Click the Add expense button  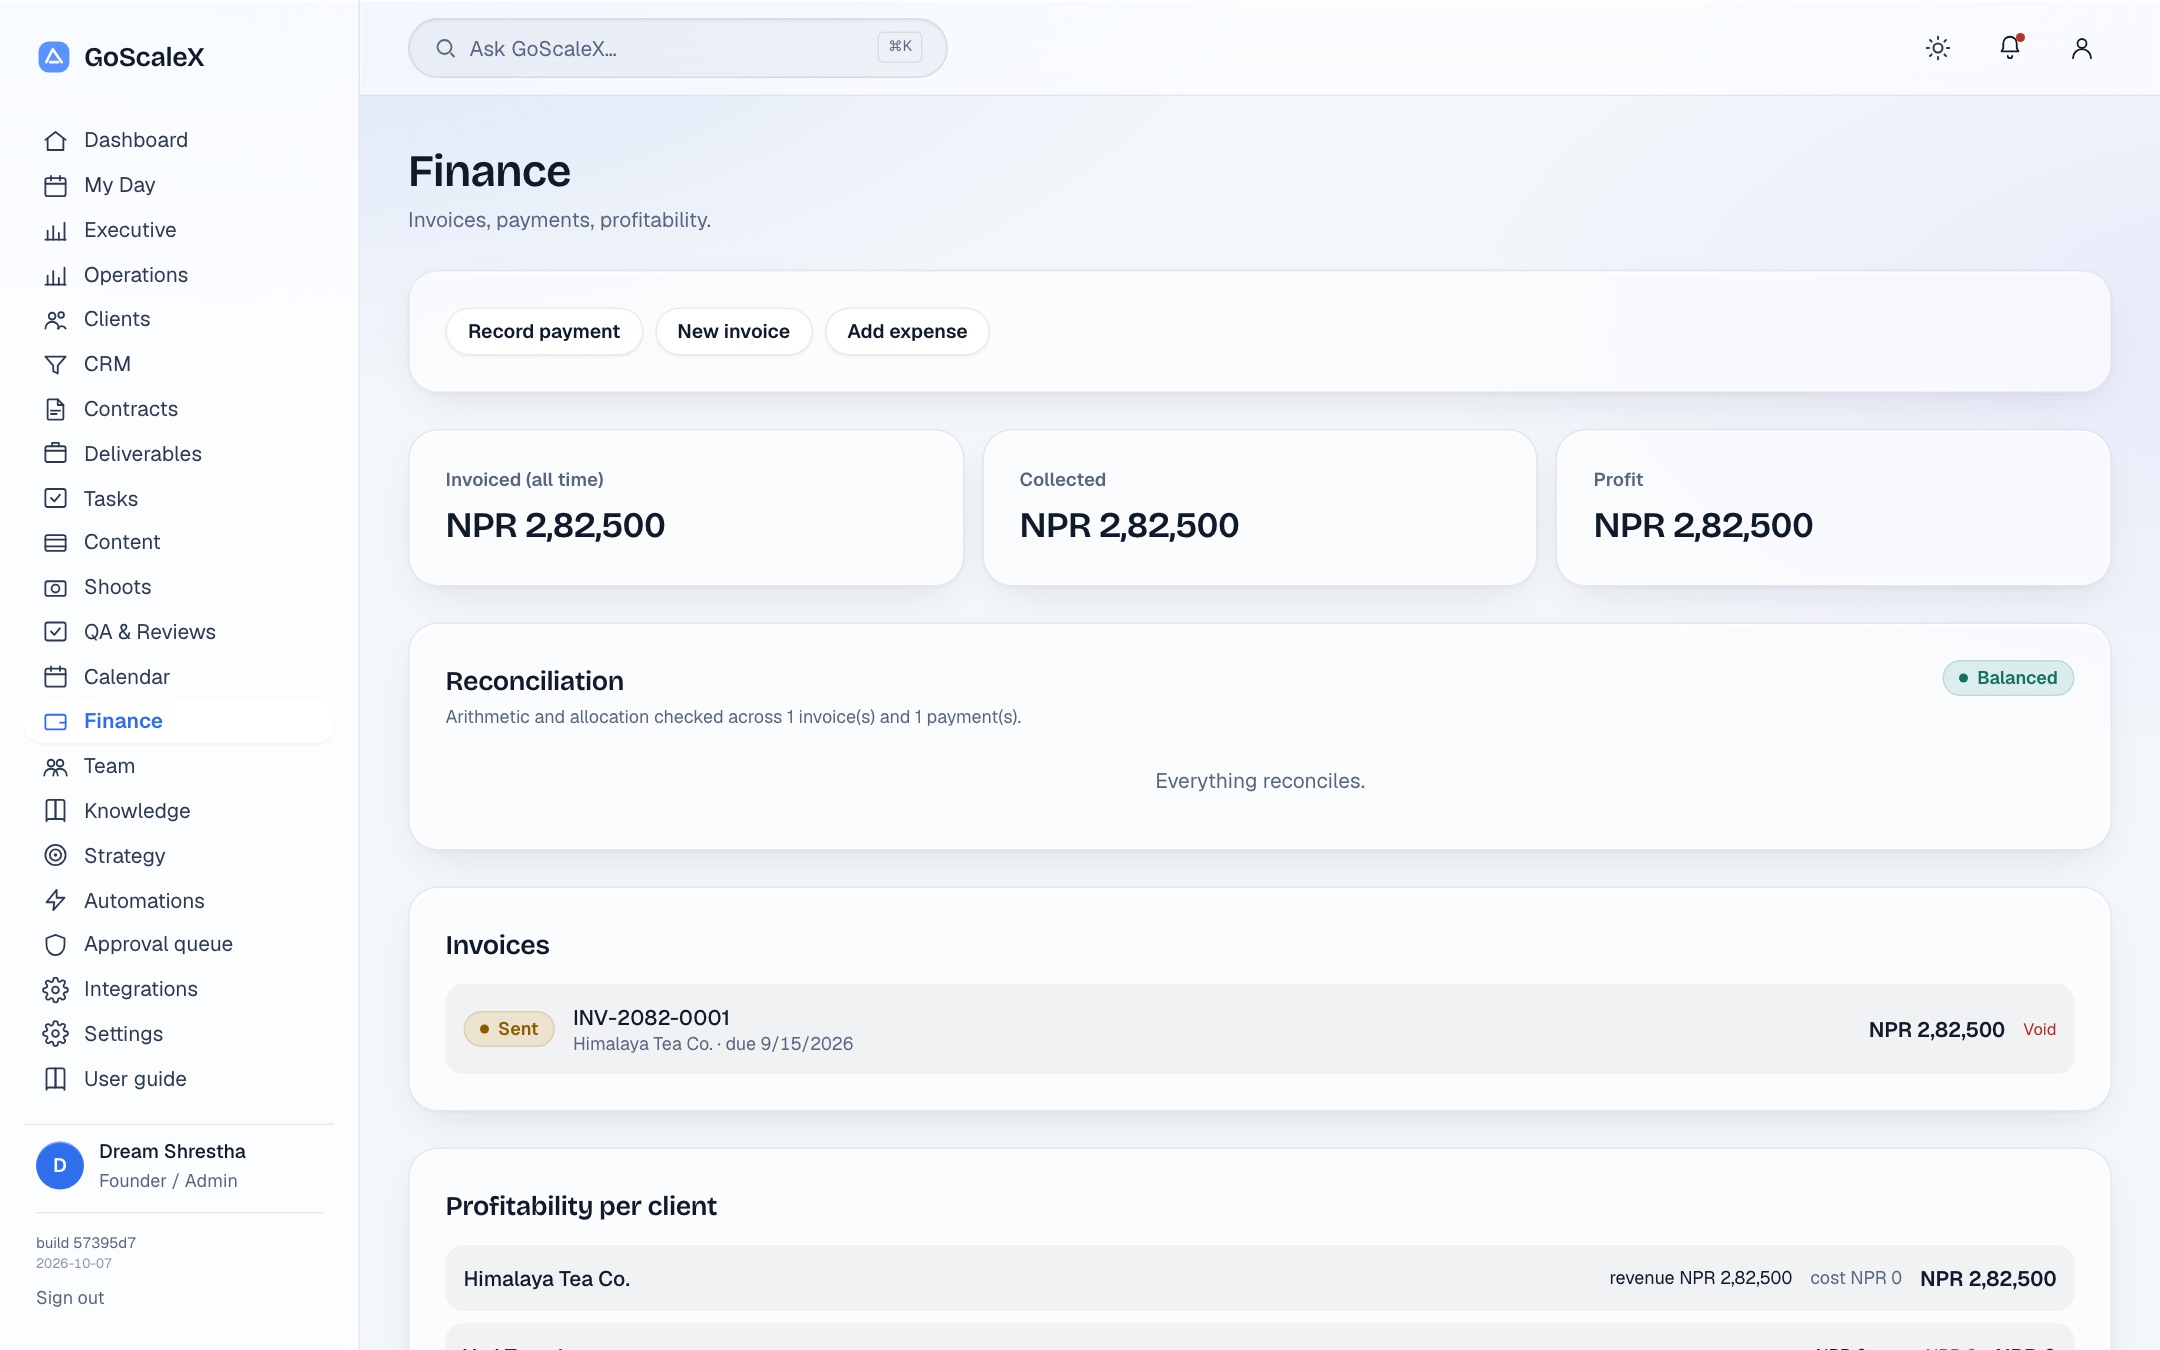907,331
